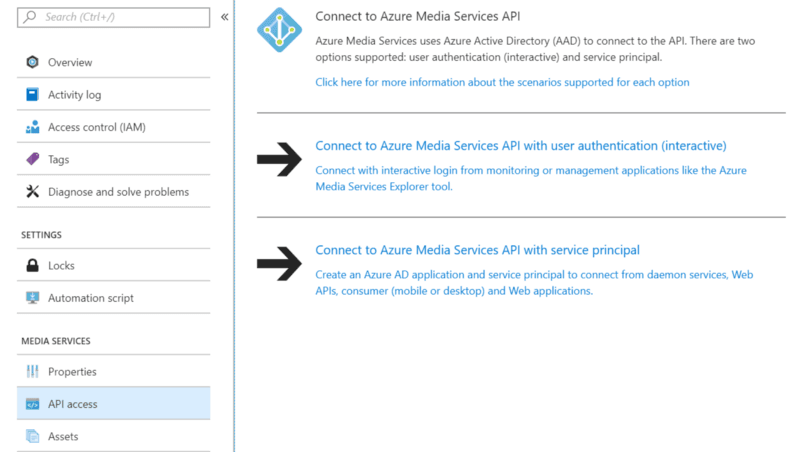This screenshot has height=452, width=800.
Task: Select the API access menu item
Action: click(x=113, y=404)
